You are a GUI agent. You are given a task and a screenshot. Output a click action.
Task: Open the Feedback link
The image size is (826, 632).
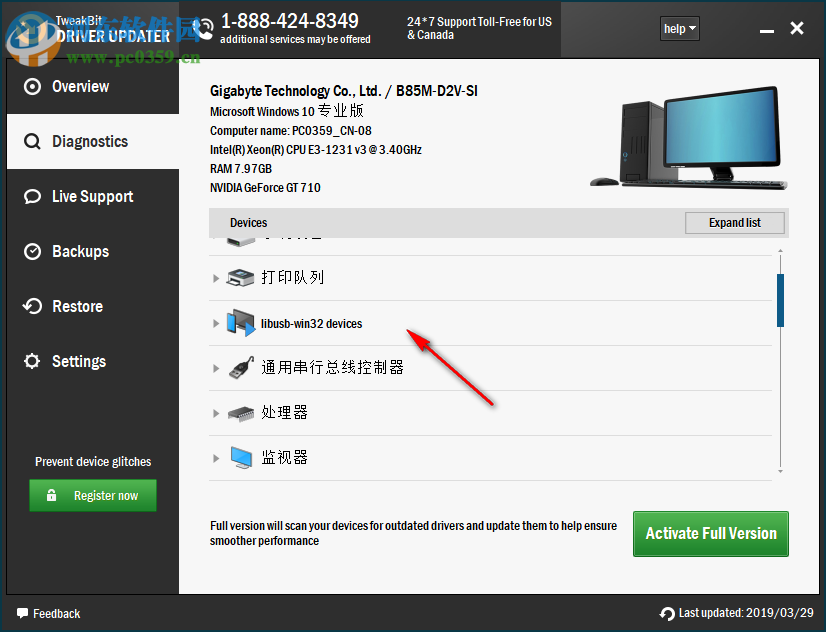click(x=48, y=613)
